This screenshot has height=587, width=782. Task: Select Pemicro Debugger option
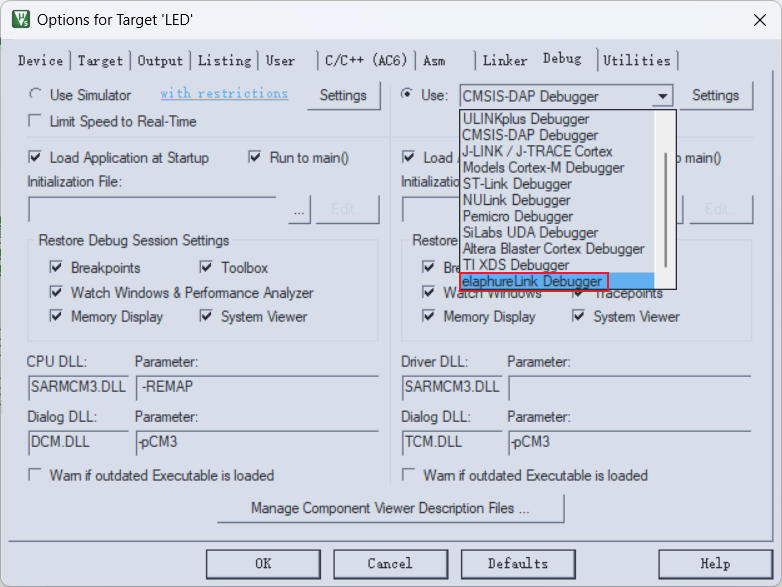[558, 216]
